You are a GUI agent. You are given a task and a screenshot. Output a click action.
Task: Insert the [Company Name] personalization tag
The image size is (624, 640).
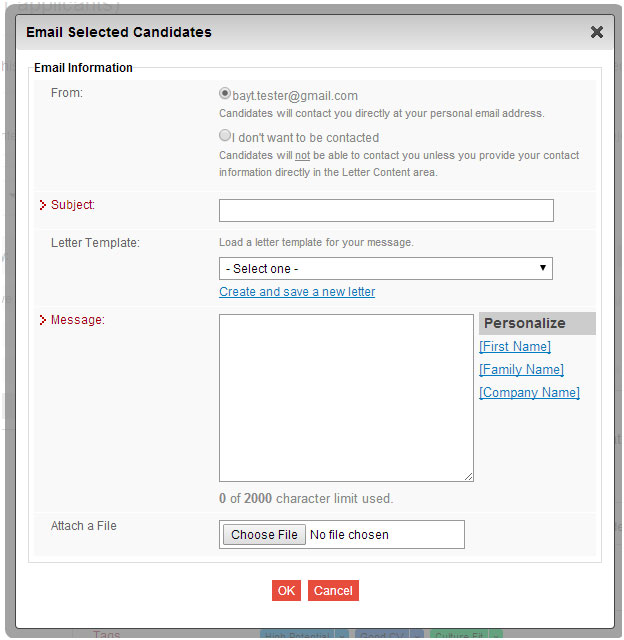(x=529, y=393)
